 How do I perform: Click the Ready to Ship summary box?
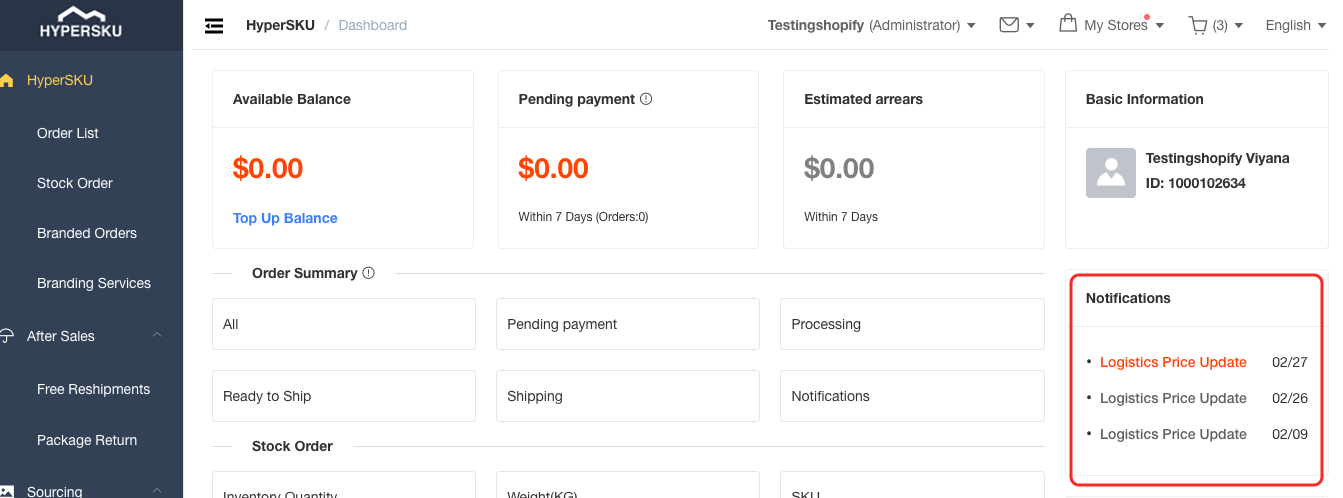(x=343, y=396)
